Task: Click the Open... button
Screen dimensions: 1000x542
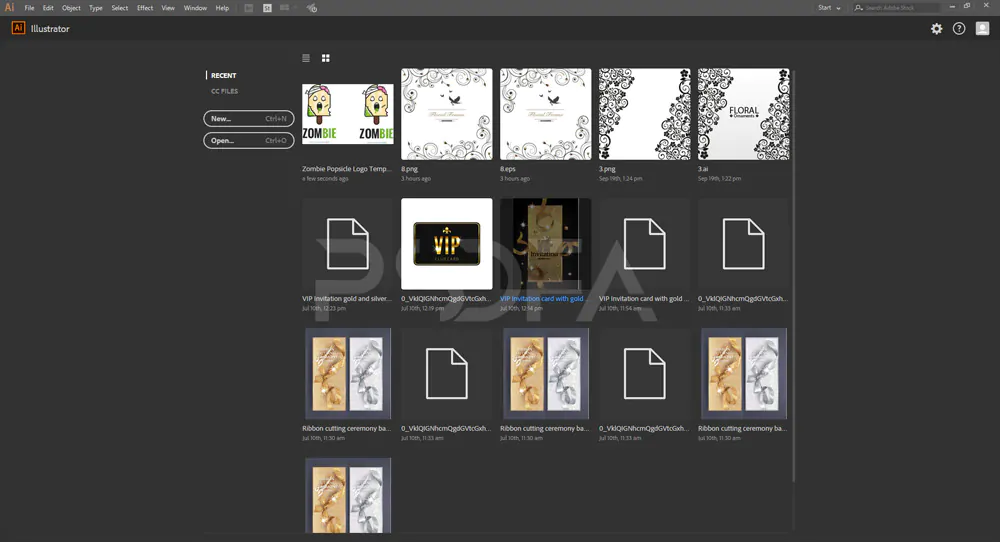Action: (x=249, y=140)
